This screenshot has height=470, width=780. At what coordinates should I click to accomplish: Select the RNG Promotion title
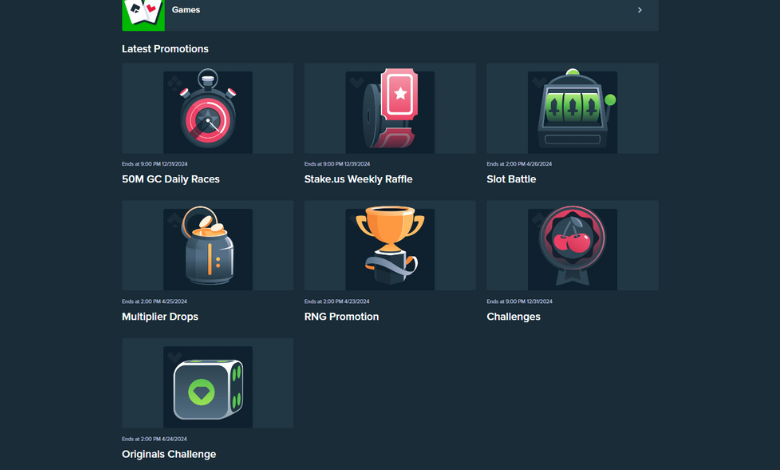tap(342, 317)
